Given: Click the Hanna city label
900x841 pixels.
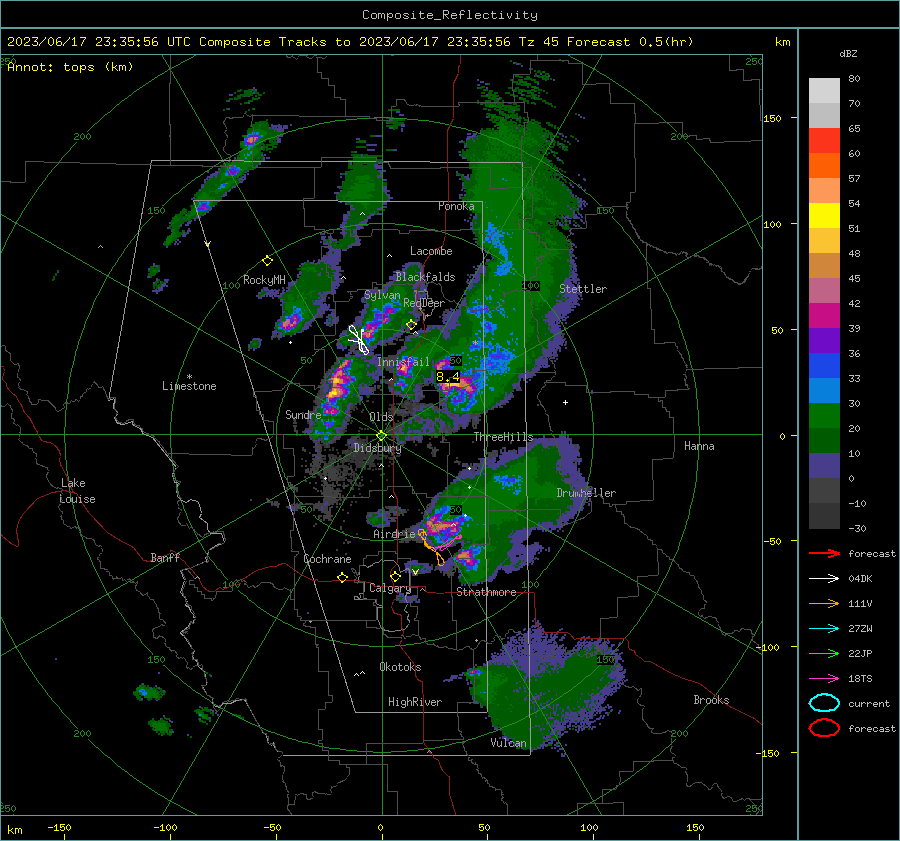Looking at the screenshot, I should [699, 446].
